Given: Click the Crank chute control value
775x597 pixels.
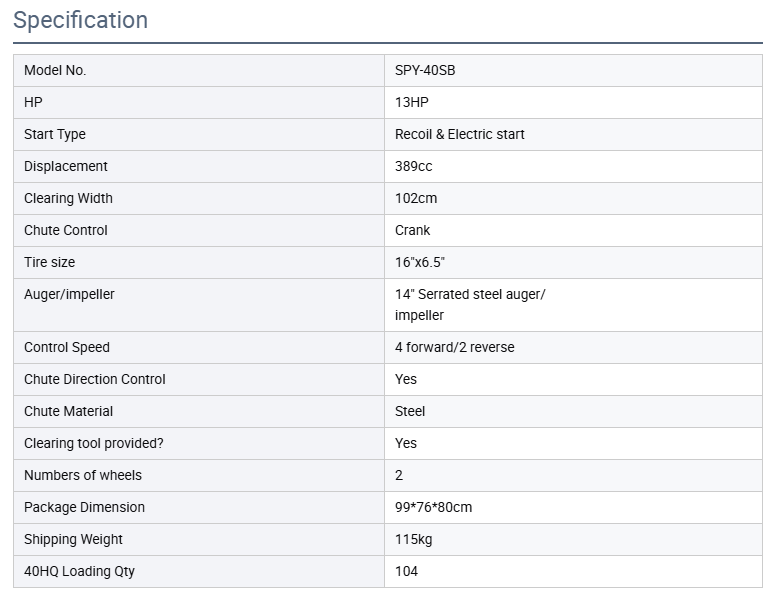Looking at the screenshot, I should (x=412, y=230).
